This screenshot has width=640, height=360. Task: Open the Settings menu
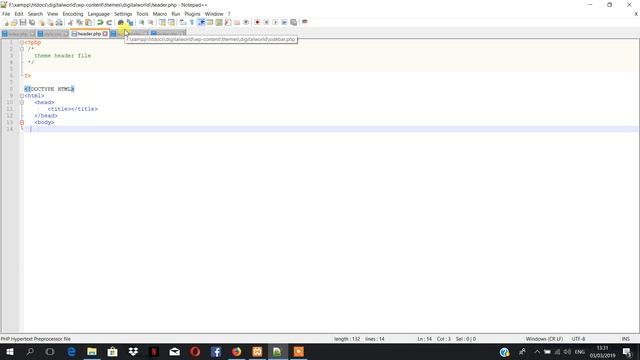click(123, 14)
